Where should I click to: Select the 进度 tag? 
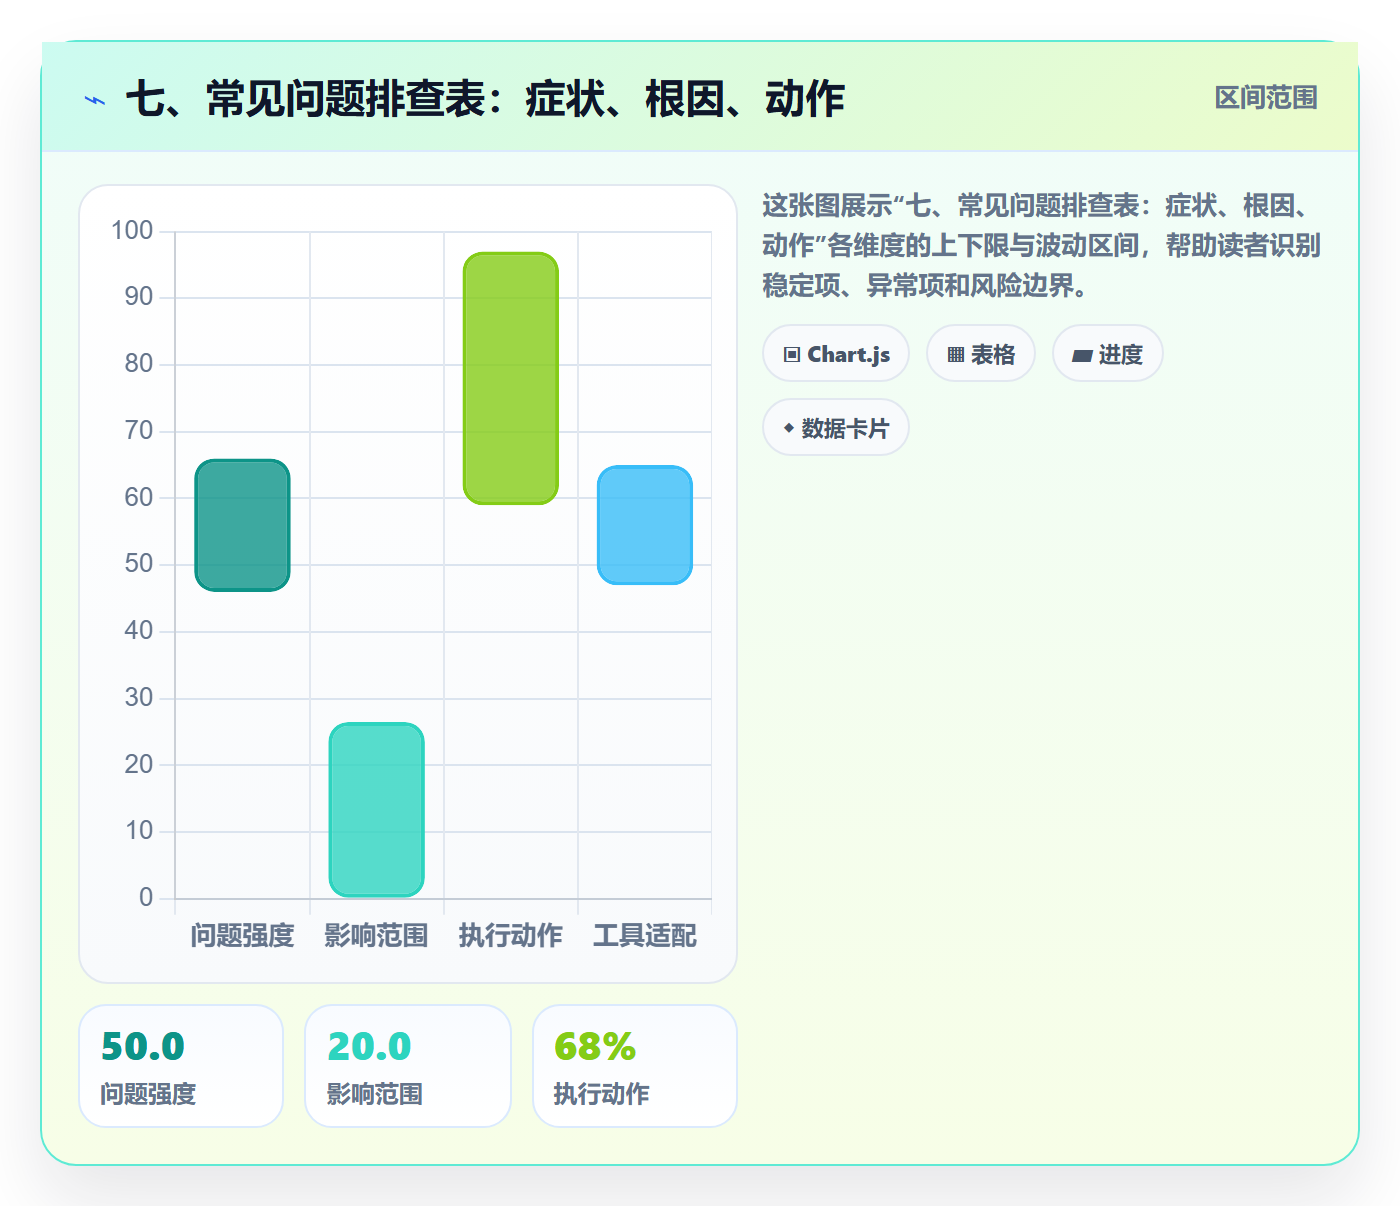click(1108, 354)
